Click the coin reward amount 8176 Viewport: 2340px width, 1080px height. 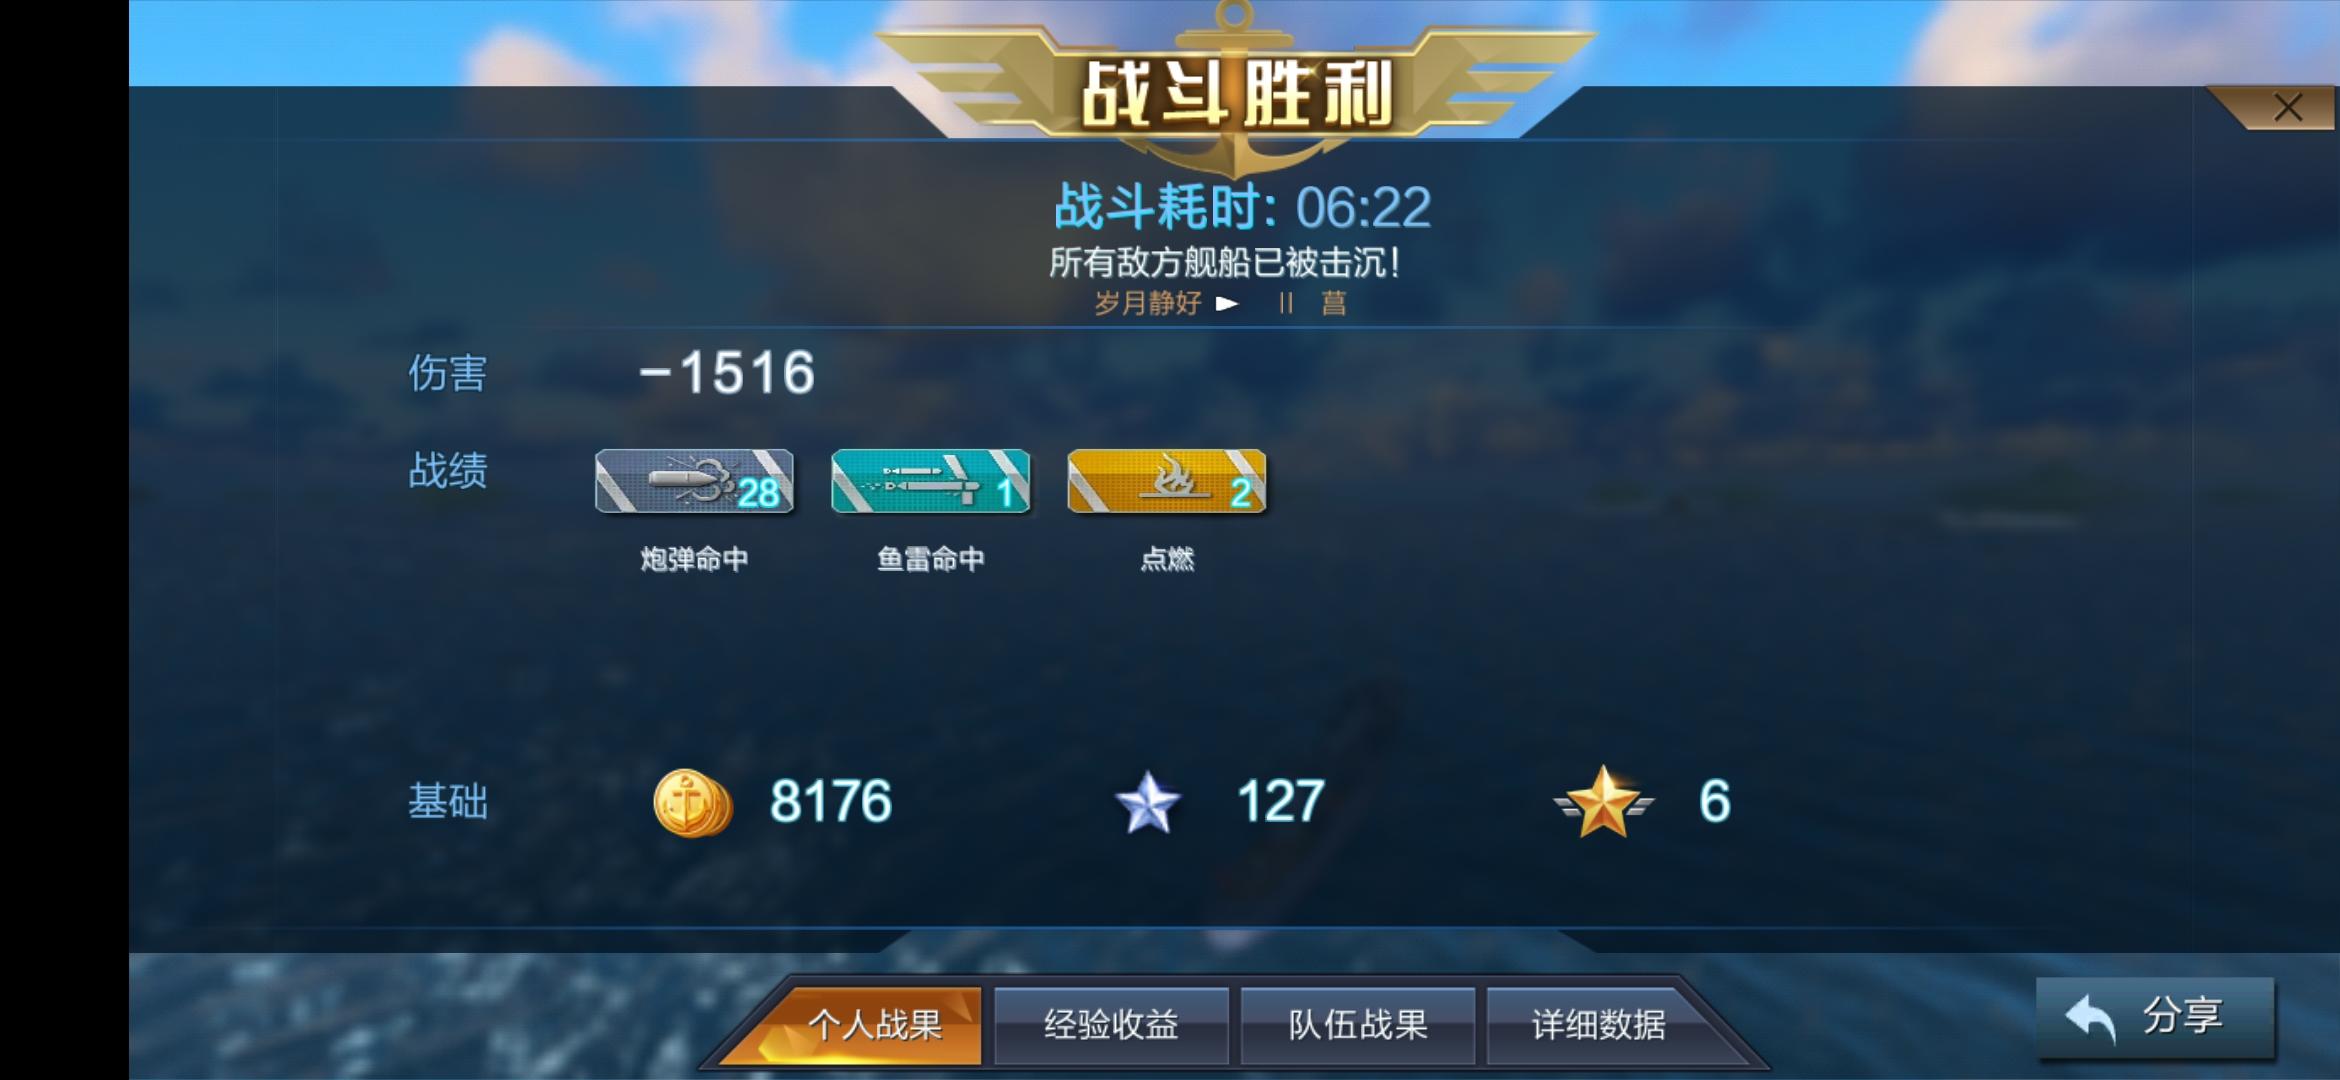(830, 802)
